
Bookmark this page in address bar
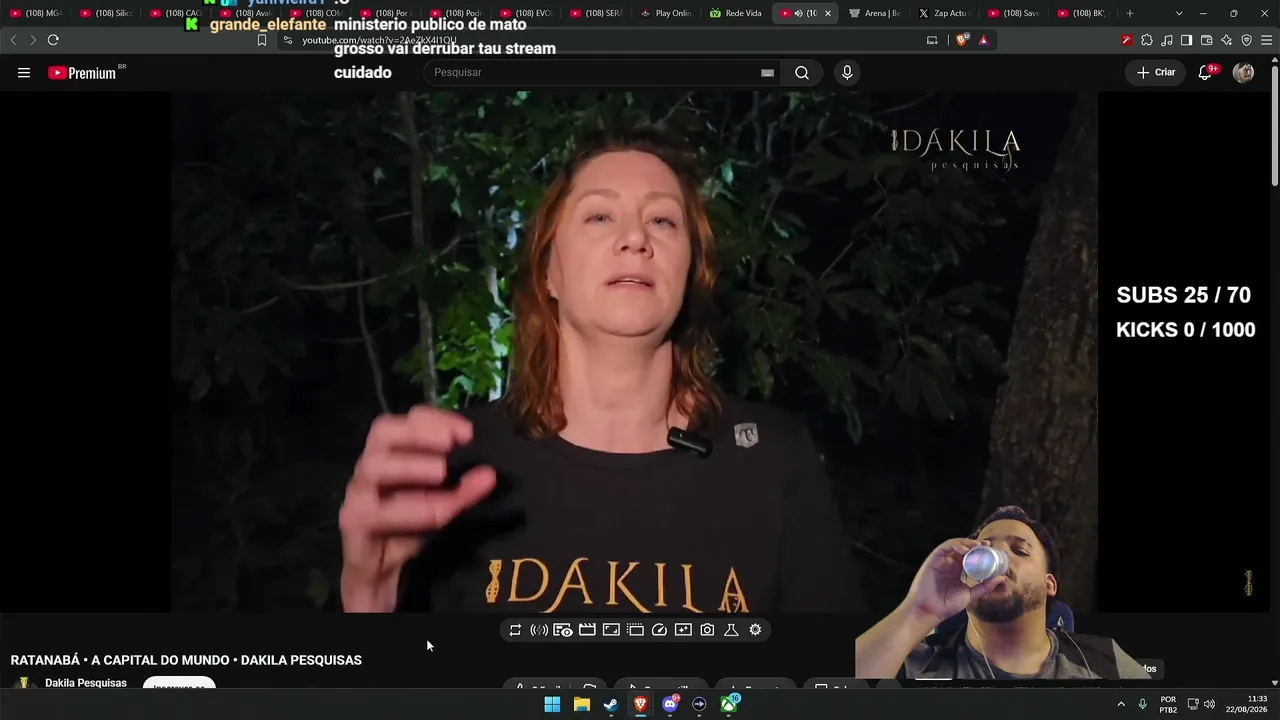click(x=262, y=40)
